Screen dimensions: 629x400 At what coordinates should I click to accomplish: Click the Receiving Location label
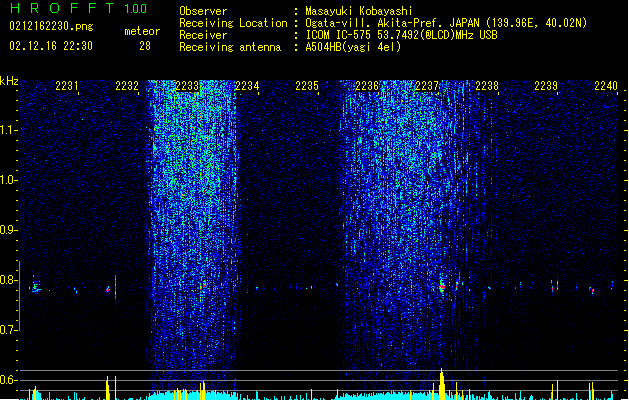coord(233,23)
